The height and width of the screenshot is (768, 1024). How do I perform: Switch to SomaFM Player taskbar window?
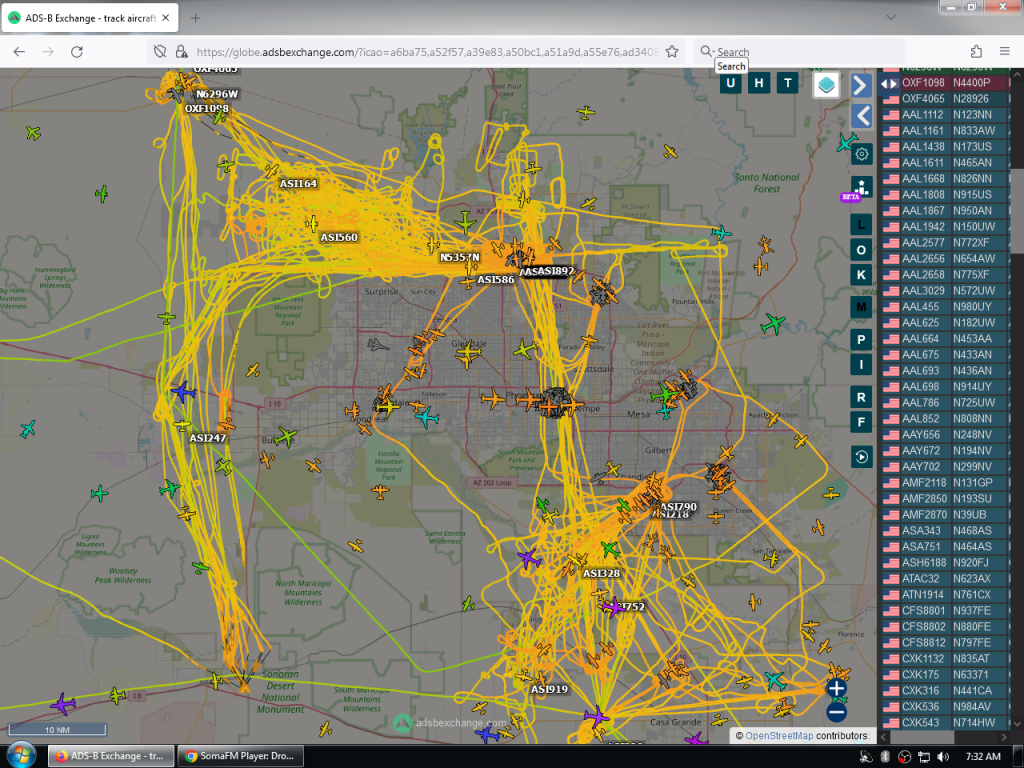240,756
